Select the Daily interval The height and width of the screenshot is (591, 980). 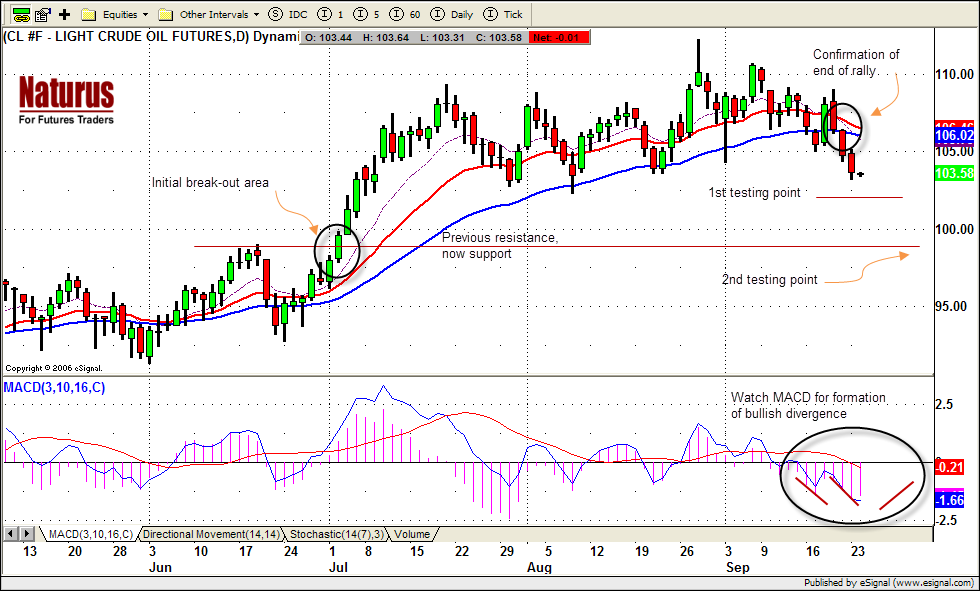click(x=453, y=14)
